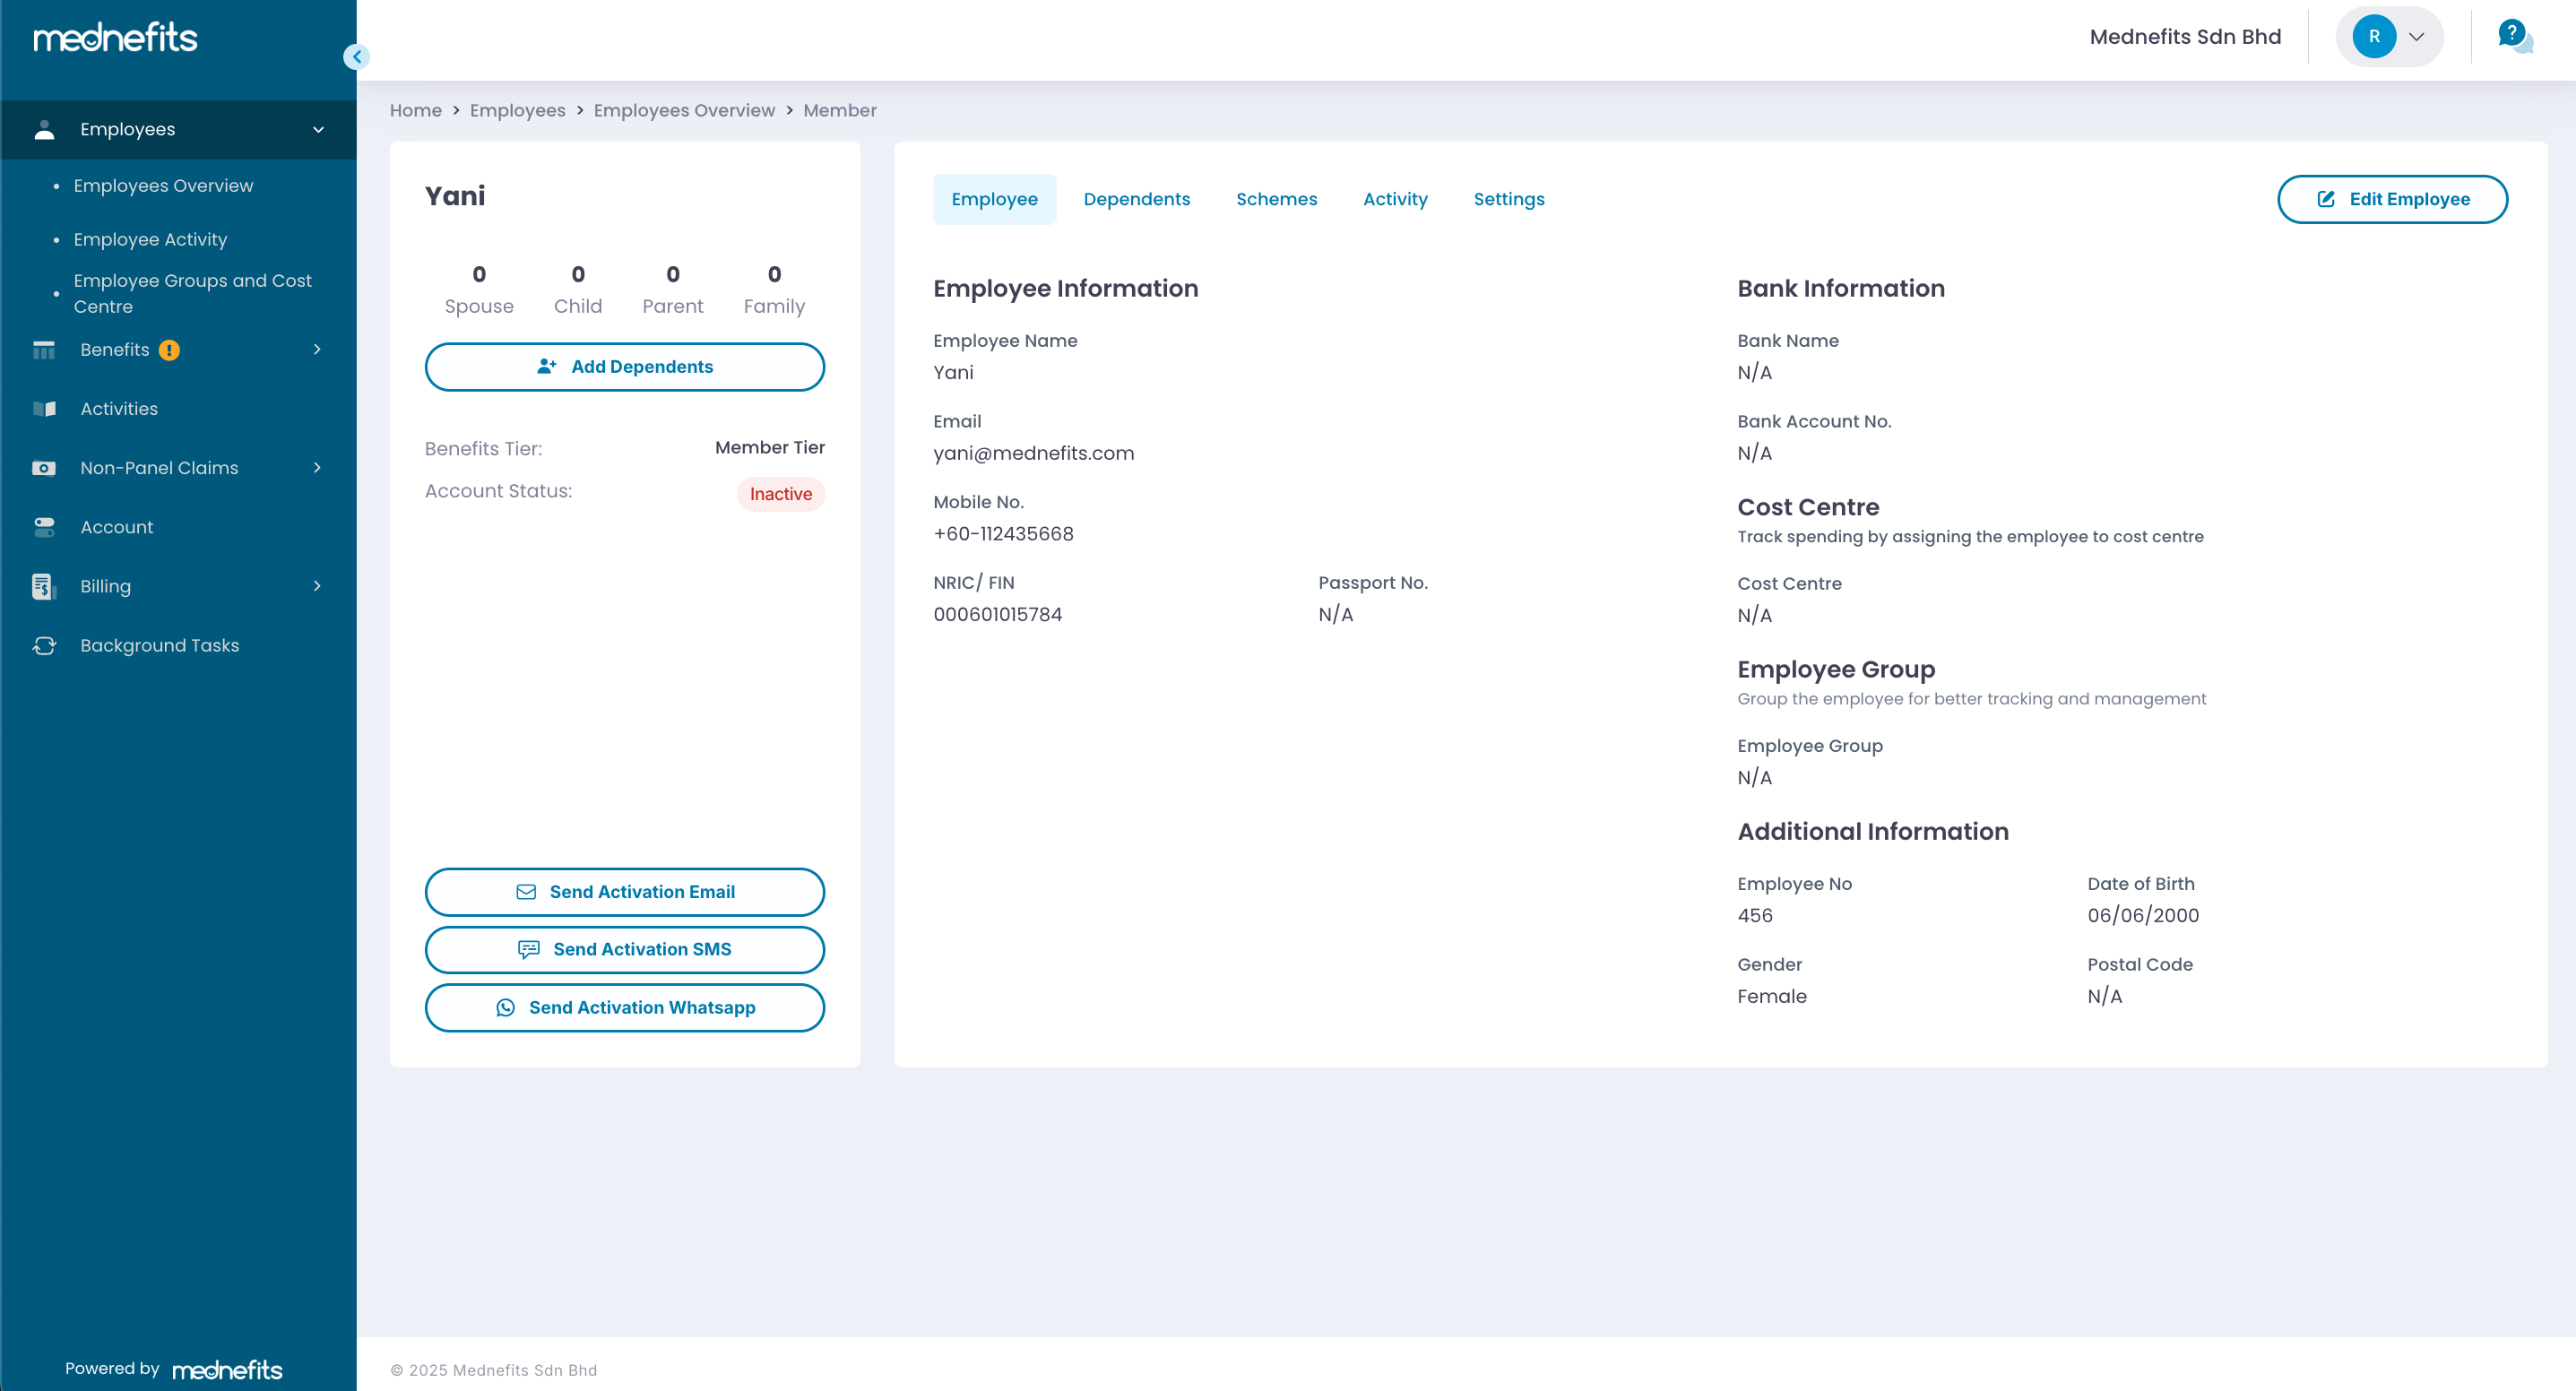Expand the Non-Panel Claims submenu chevron

click(317, 468)
